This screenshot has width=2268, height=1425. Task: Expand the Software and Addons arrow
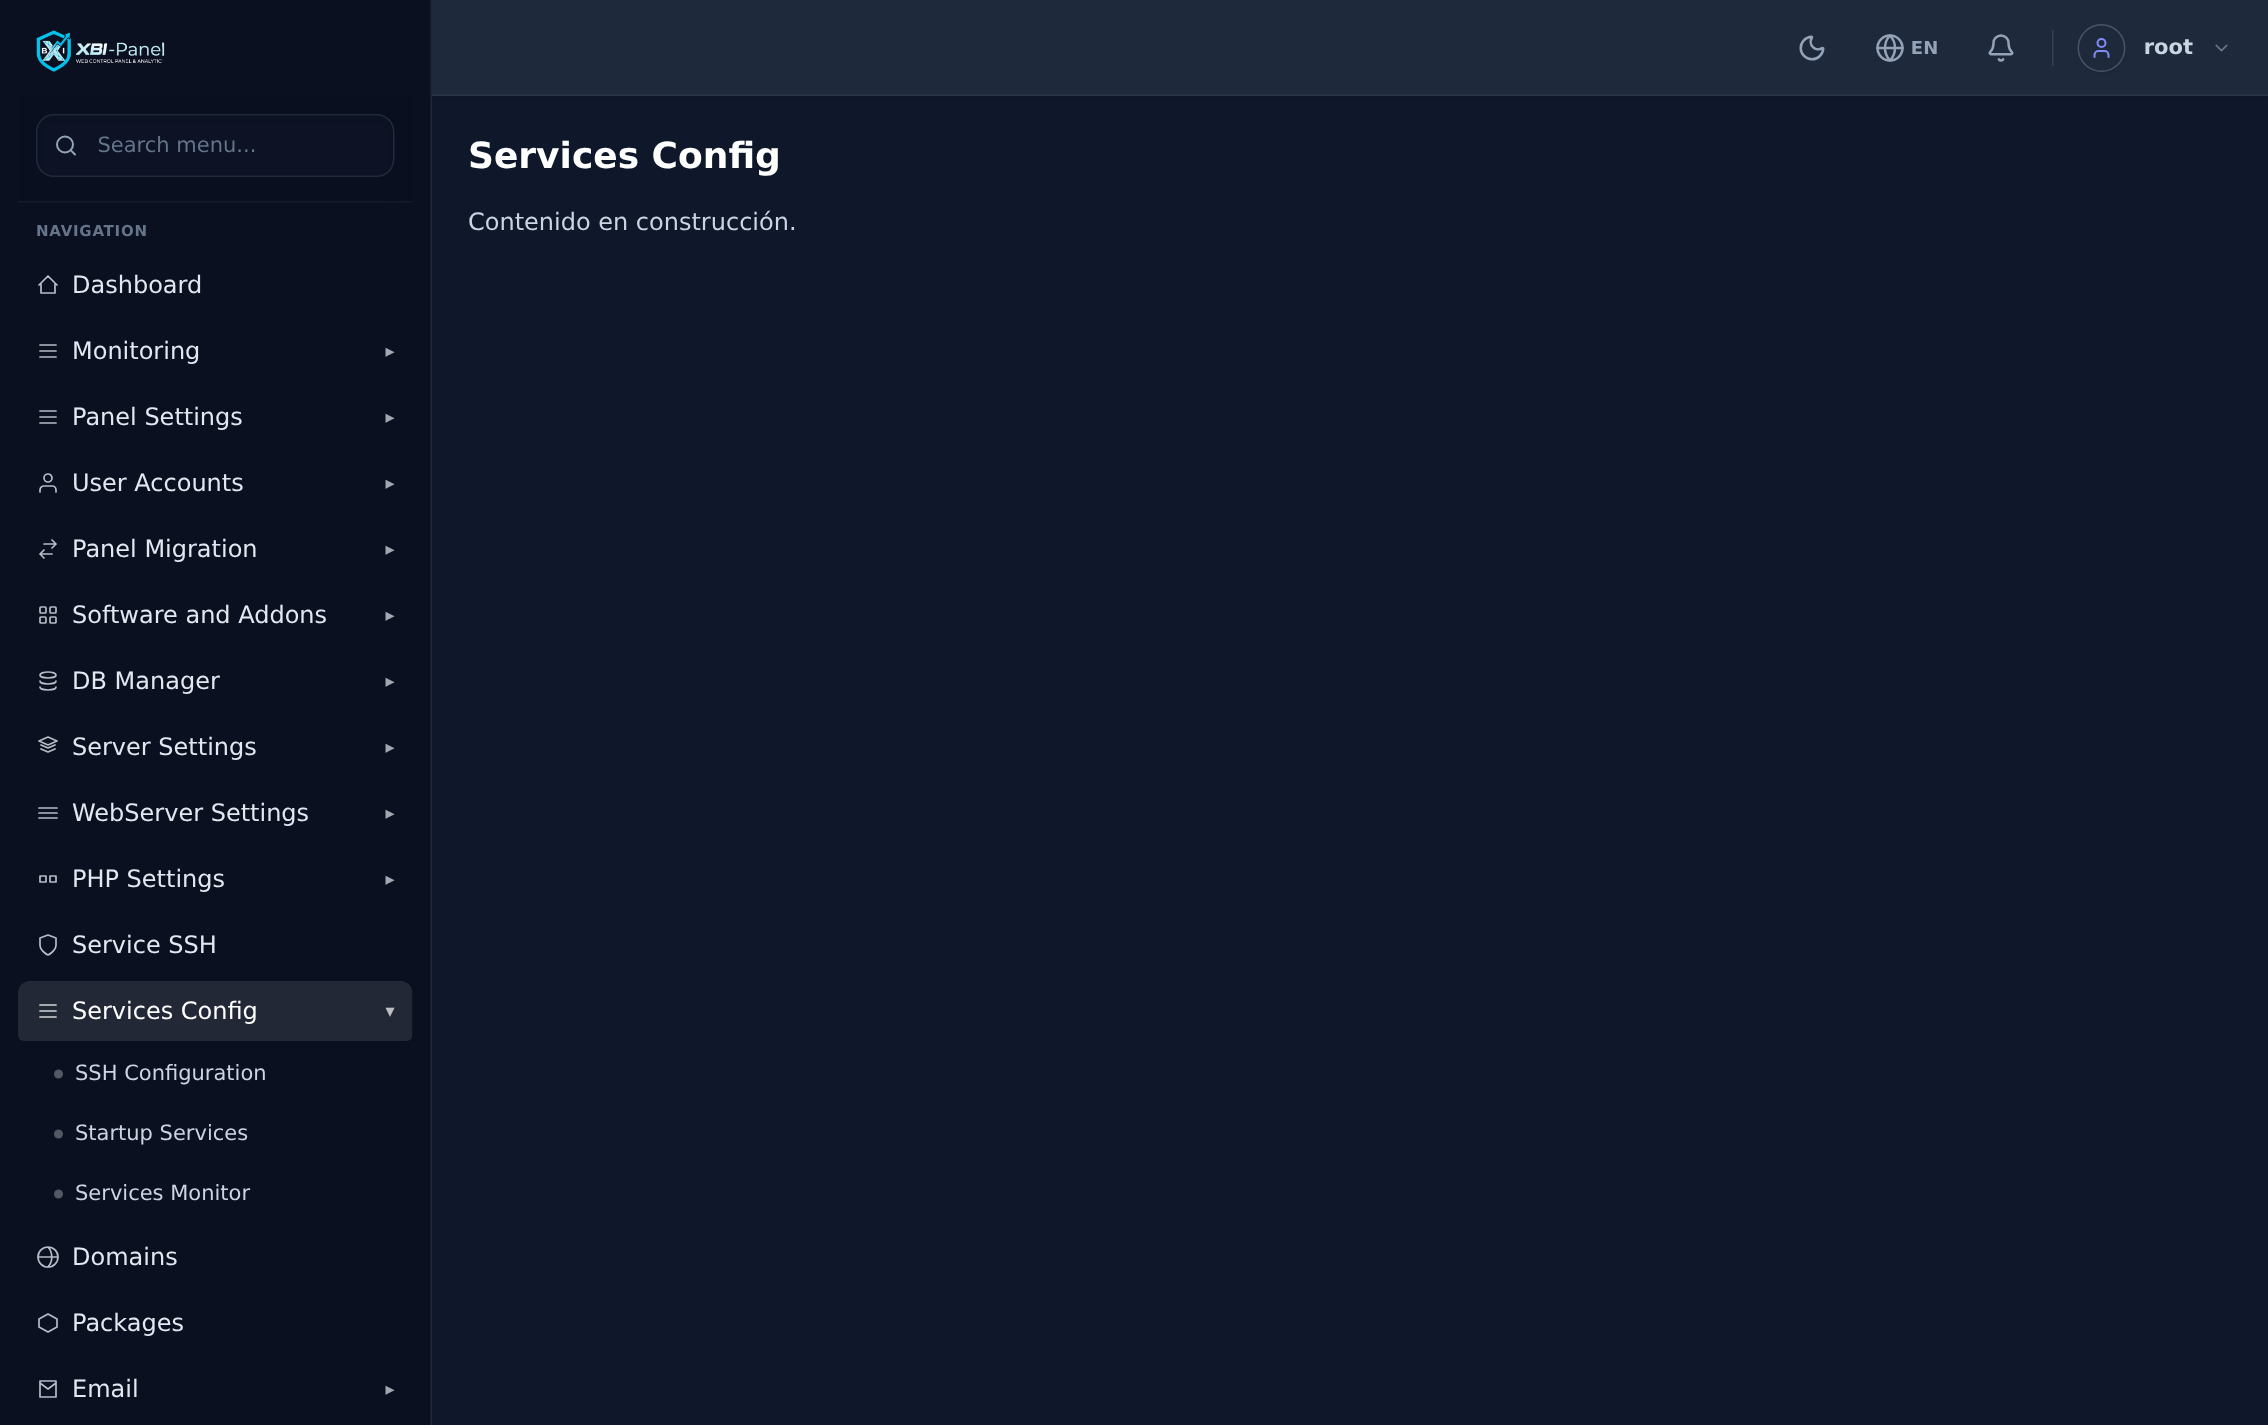(x=390, y=616)
